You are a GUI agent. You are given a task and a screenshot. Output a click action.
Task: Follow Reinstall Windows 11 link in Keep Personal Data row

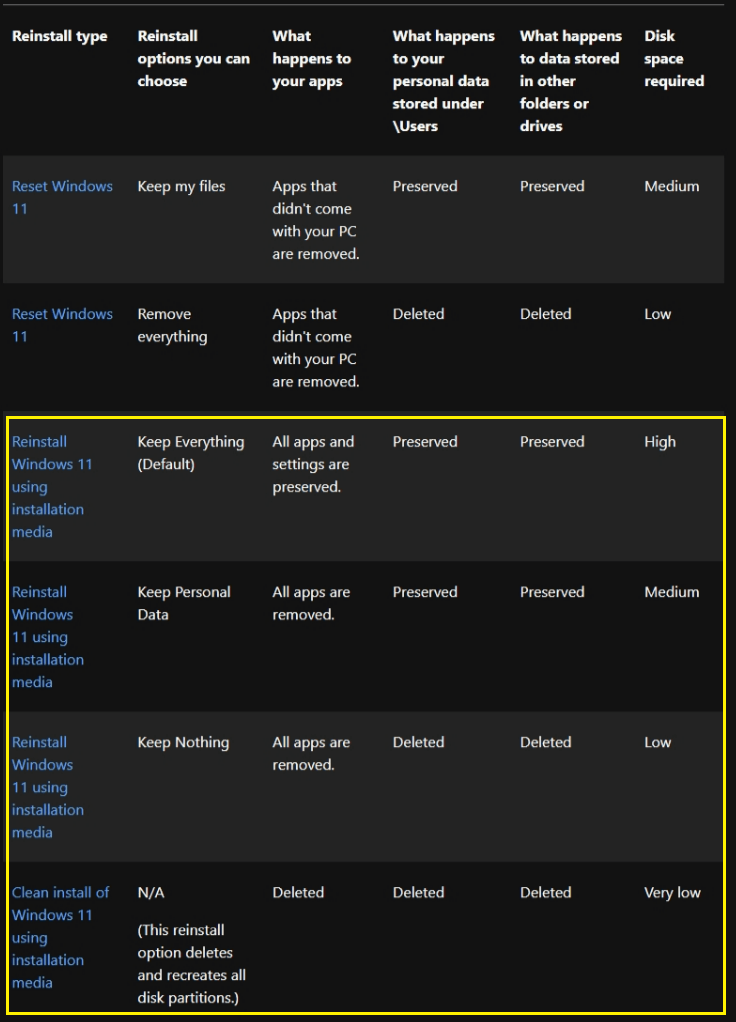pos(48,637)
